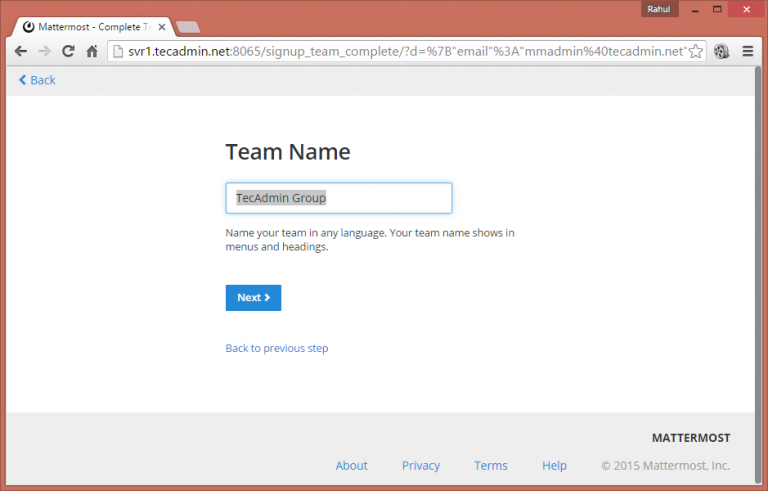Select the Mattermost - Complete tab
768x491 pixels.
tap(90, 26)
